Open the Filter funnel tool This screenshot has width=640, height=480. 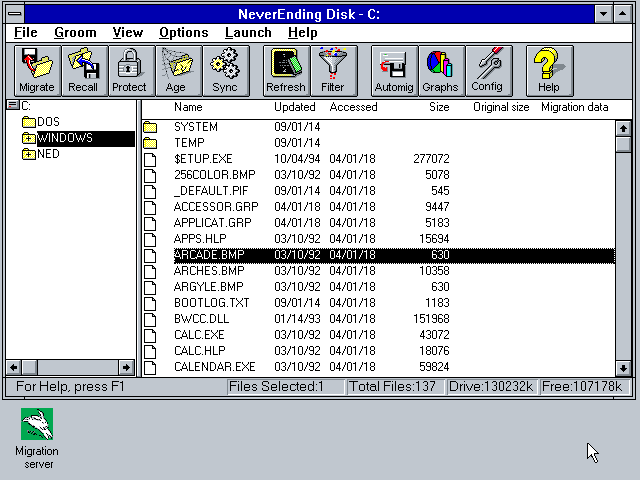click(x=333, y=71)
